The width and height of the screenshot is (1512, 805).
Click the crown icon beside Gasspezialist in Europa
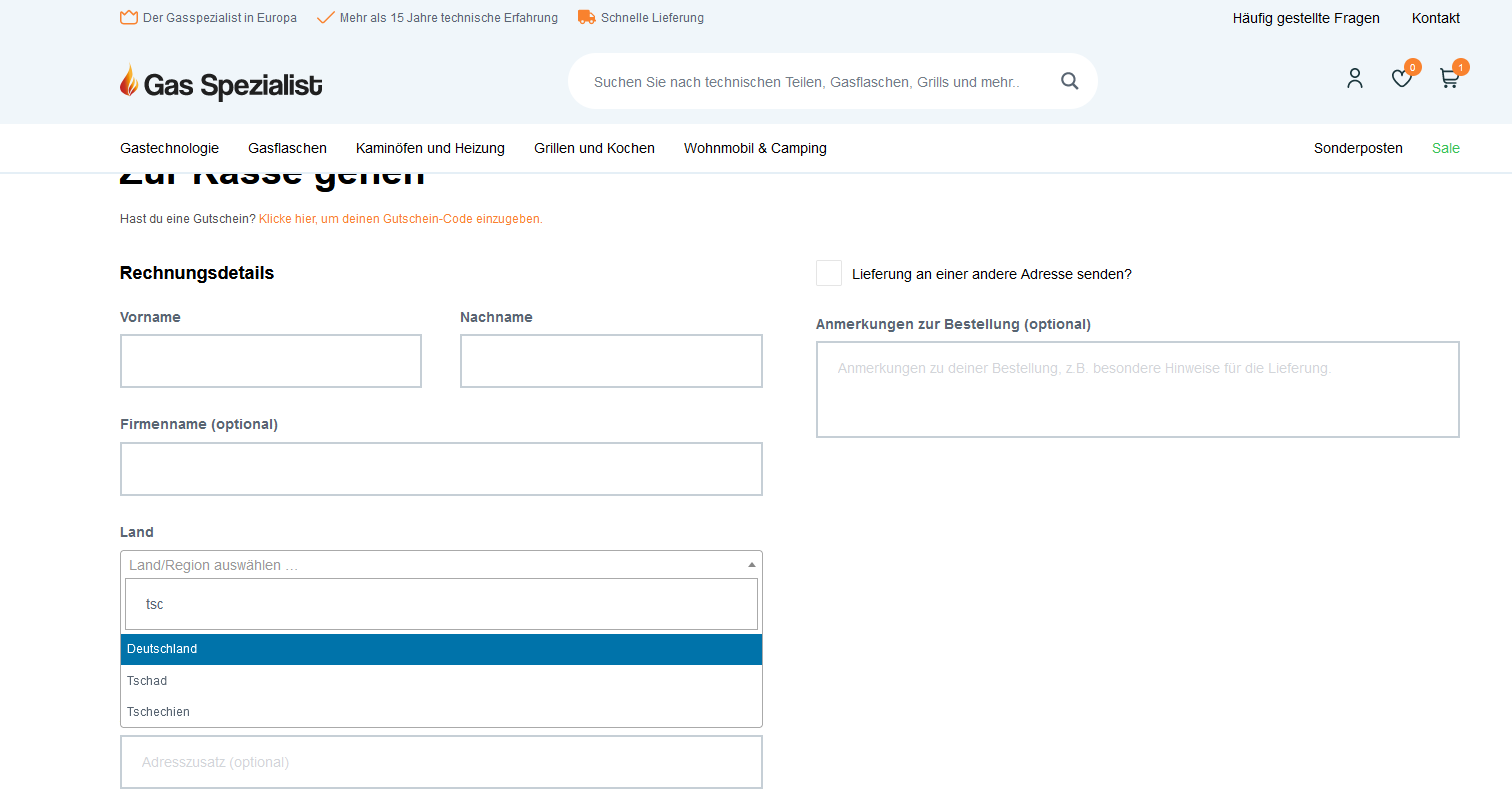click(129, 17)
